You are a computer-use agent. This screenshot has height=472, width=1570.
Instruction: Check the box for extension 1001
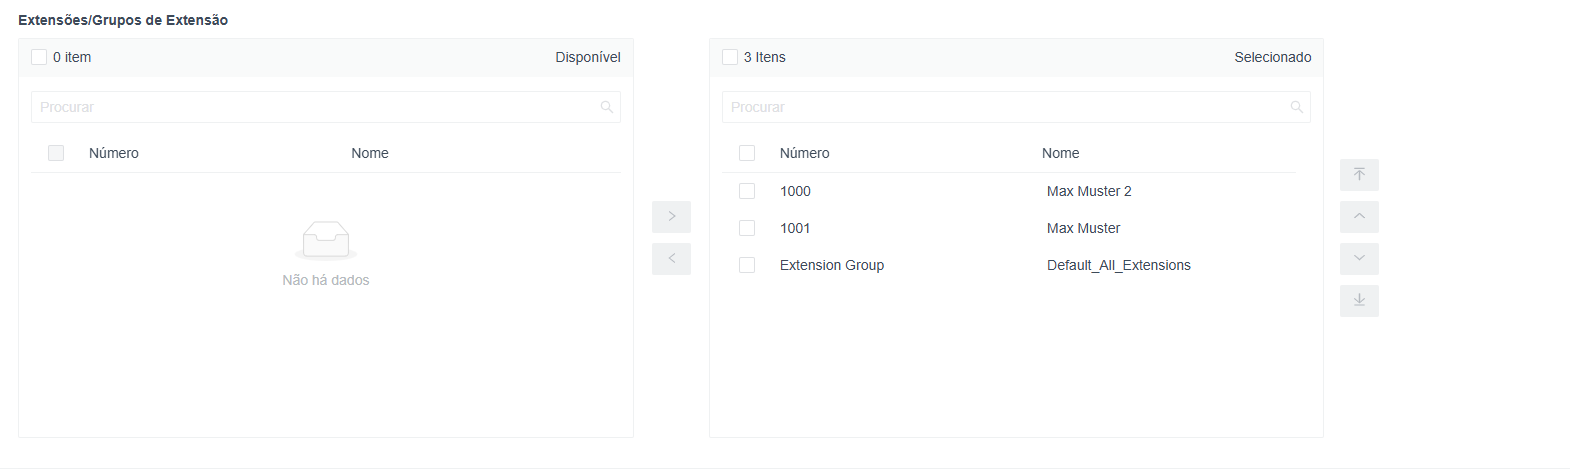click(747, 228)
